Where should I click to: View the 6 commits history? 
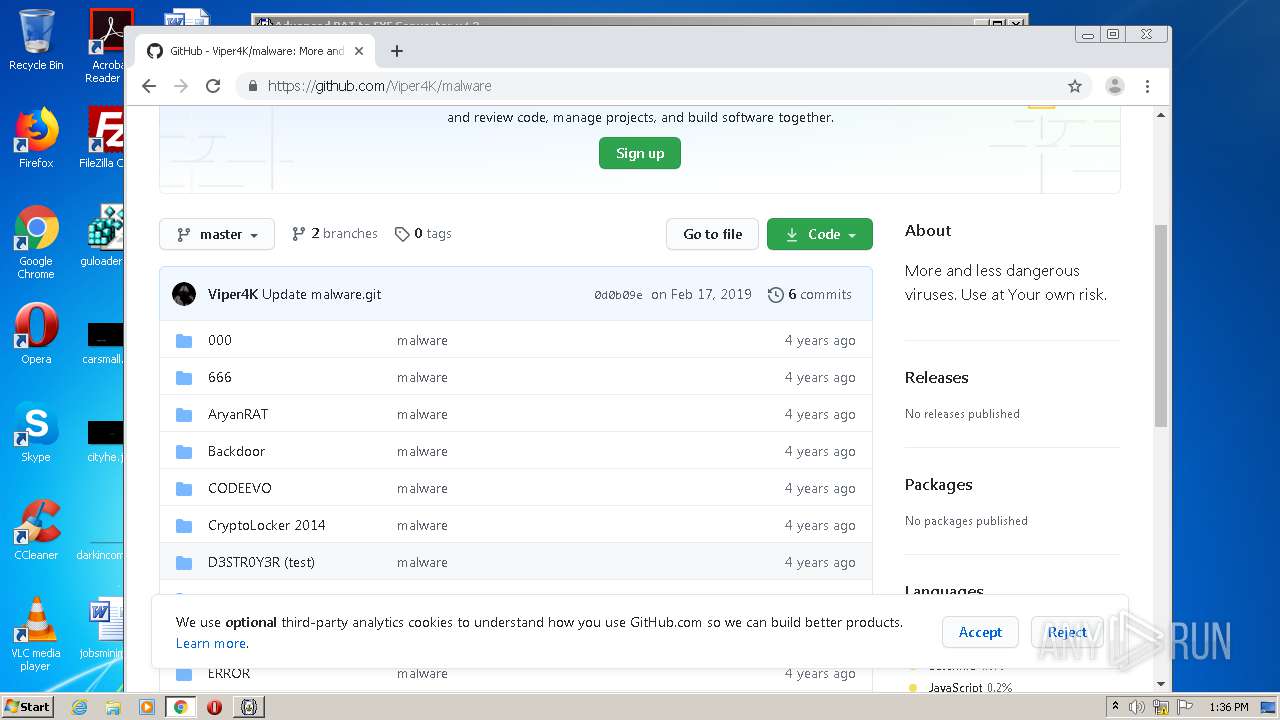pyautogui.click(x=810, y=294)
